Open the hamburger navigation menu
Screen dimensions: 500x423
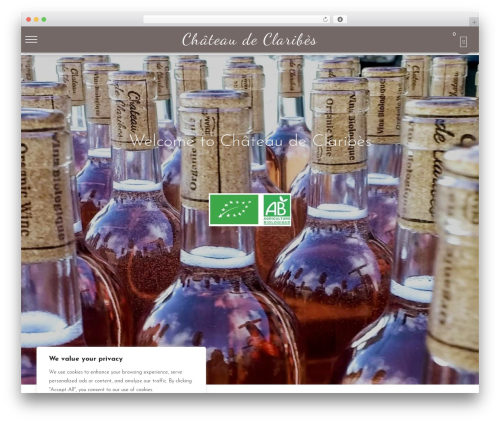pos(31,39)
